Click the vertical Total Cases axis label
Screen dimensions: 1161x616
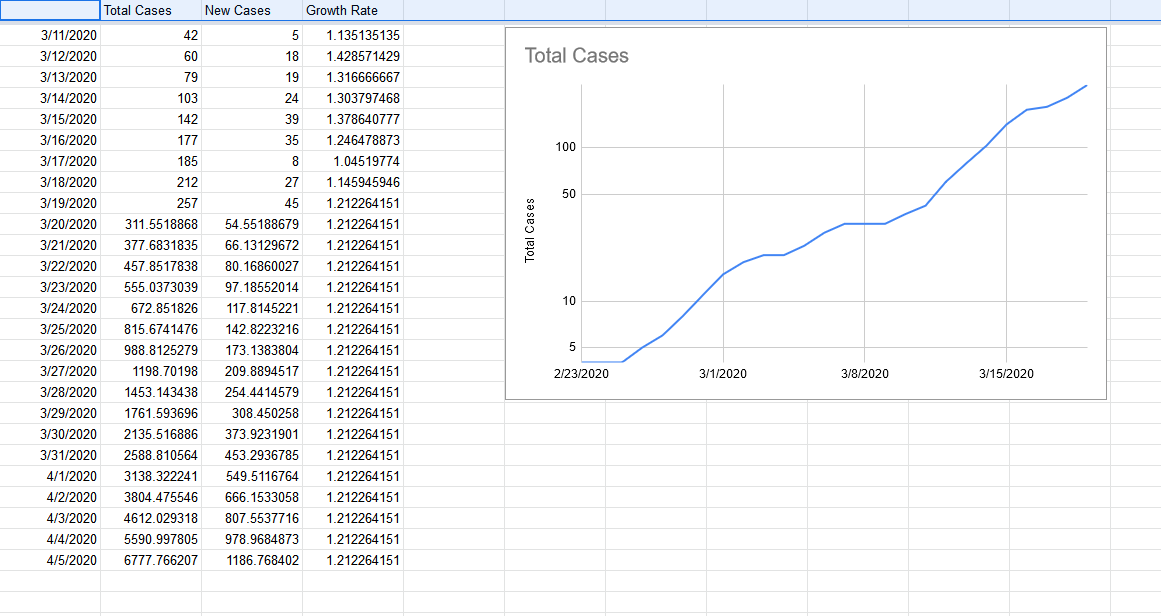(x=529, y=230)
